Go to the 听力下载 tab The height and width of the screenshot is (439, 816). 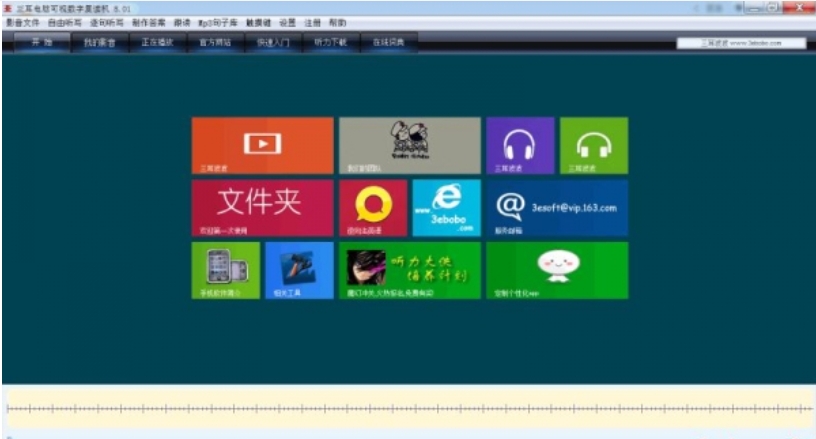[330, 42]
